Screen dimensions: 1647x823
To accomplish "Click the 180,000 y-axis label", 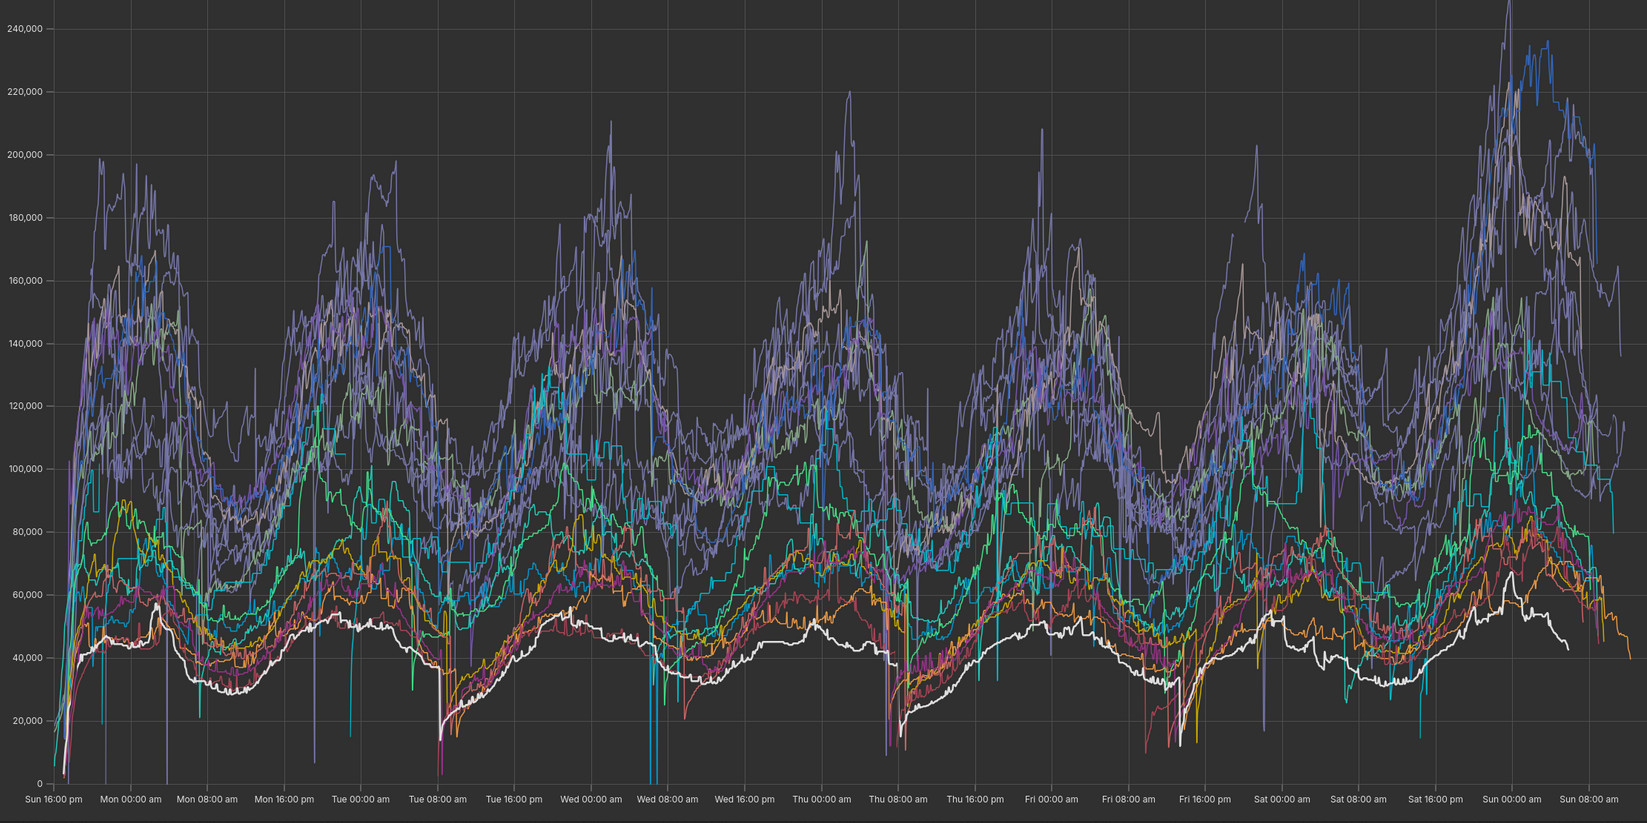I will pyautogui.click(x=24, y=218).
